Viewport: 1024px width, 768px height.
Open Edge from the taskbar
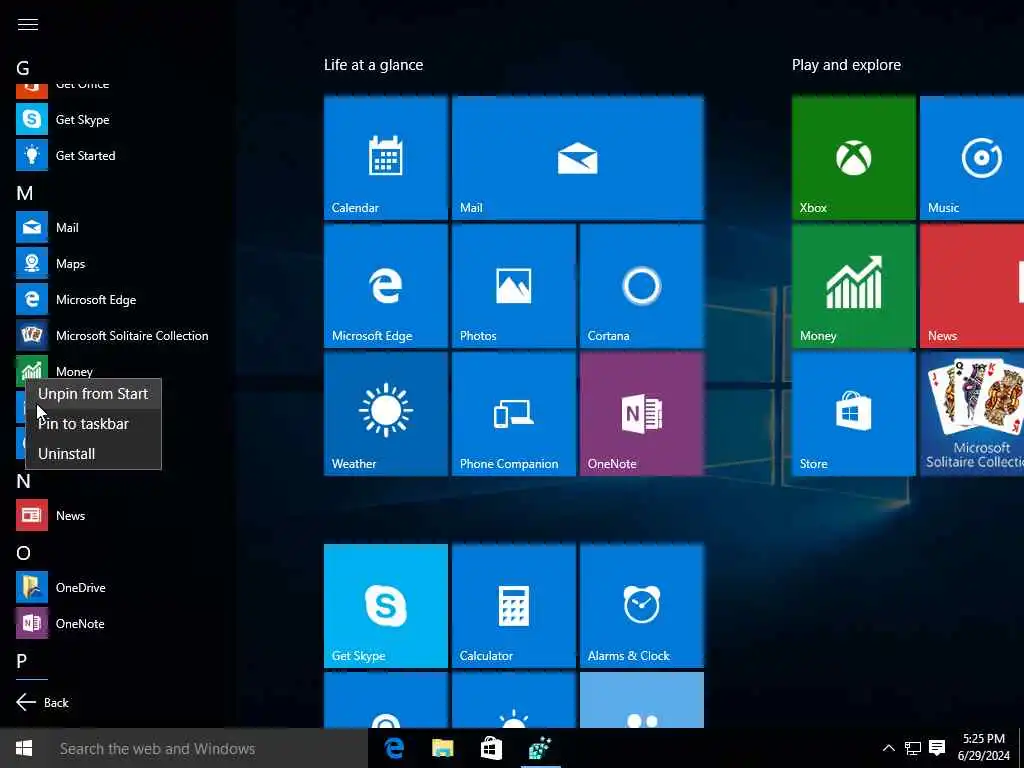point(394,748)
